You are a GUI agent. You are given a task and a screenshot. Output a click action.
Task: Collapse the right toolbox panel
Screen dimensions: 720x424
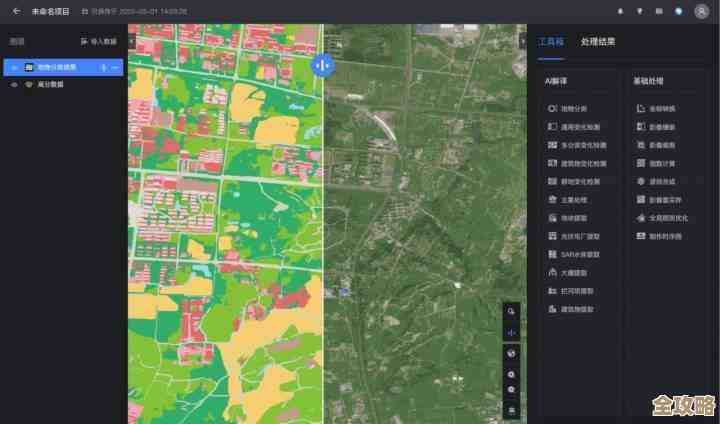pos(522,41)
